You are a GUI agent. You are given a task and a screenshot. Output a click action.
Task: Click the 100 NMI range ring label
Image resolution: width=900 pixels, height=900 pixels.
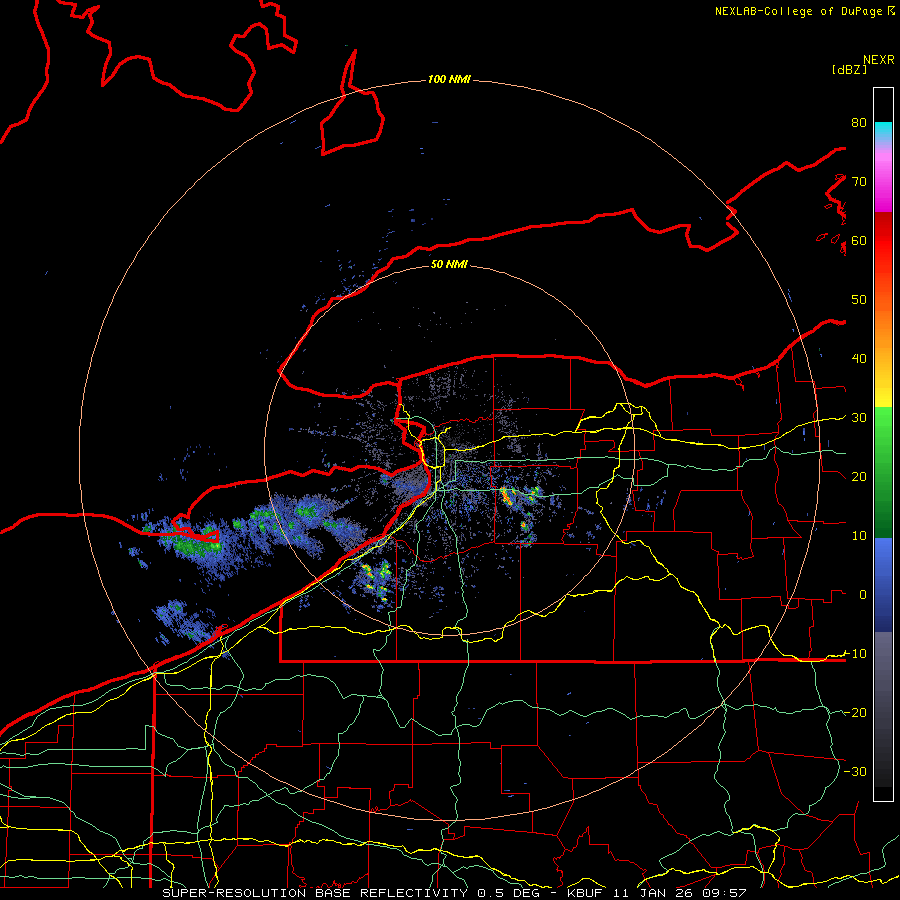(449, 79)
